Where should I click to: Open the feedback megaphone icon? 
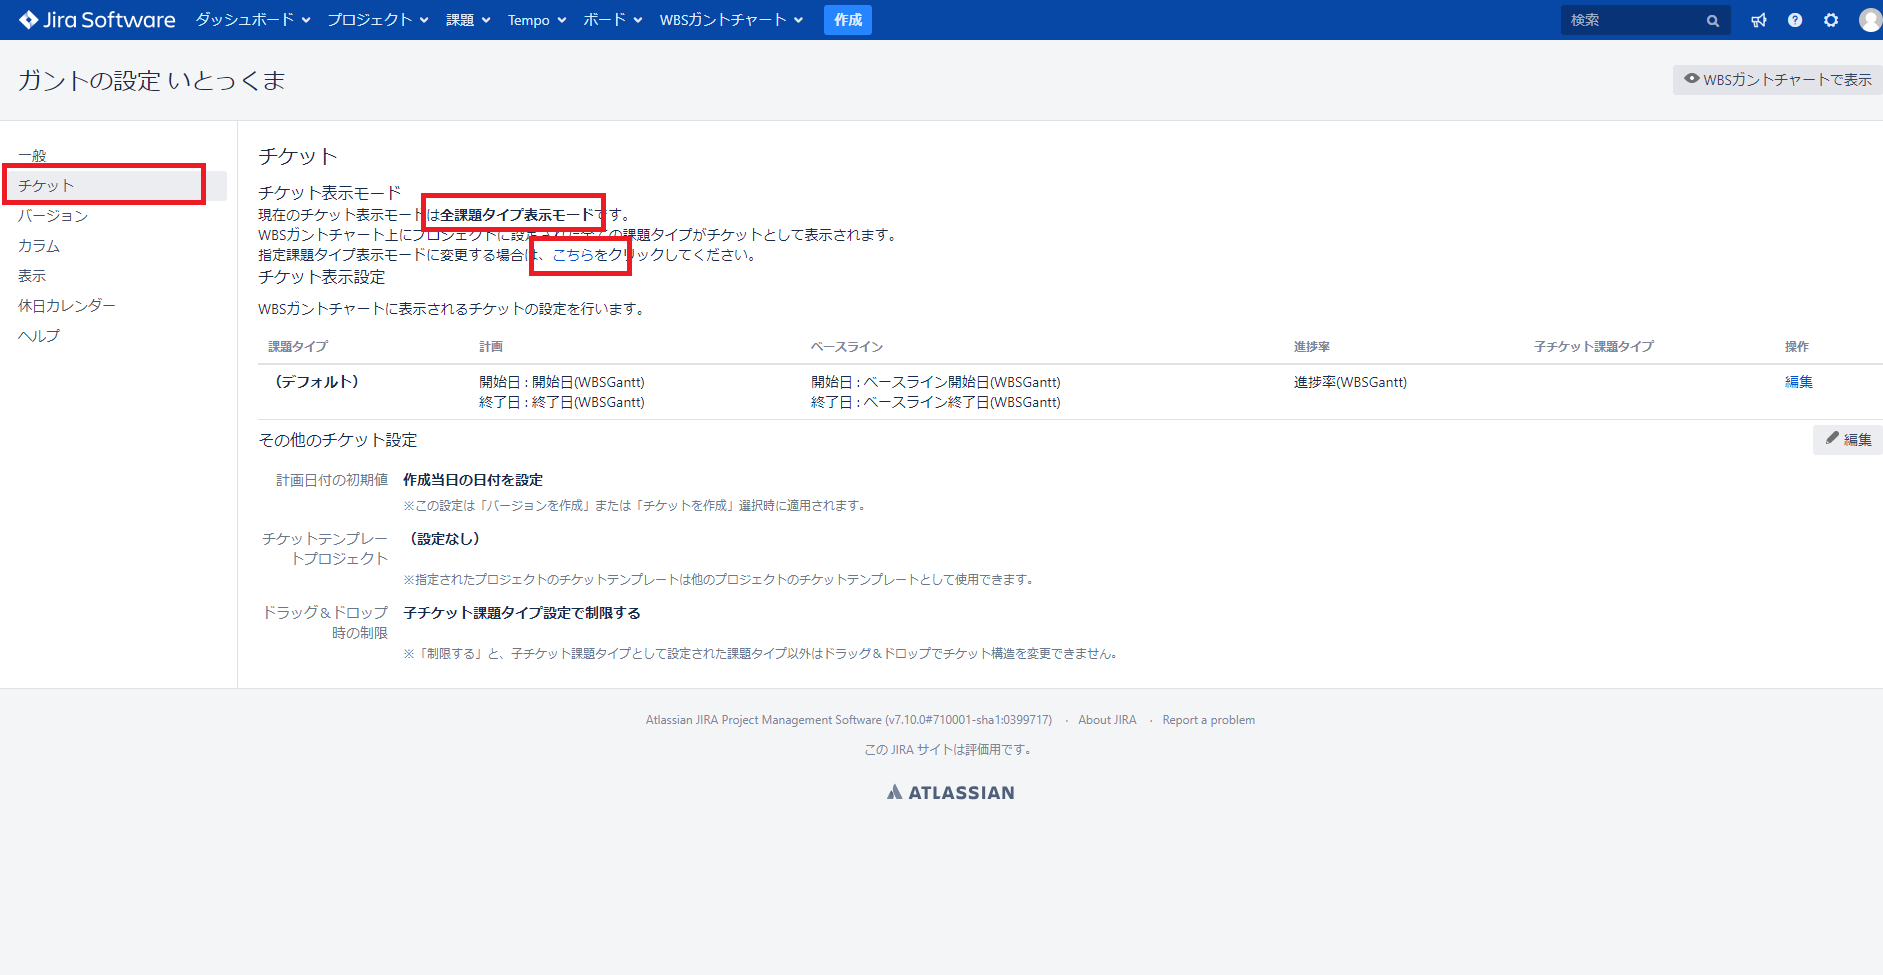tap(1759, 20)
